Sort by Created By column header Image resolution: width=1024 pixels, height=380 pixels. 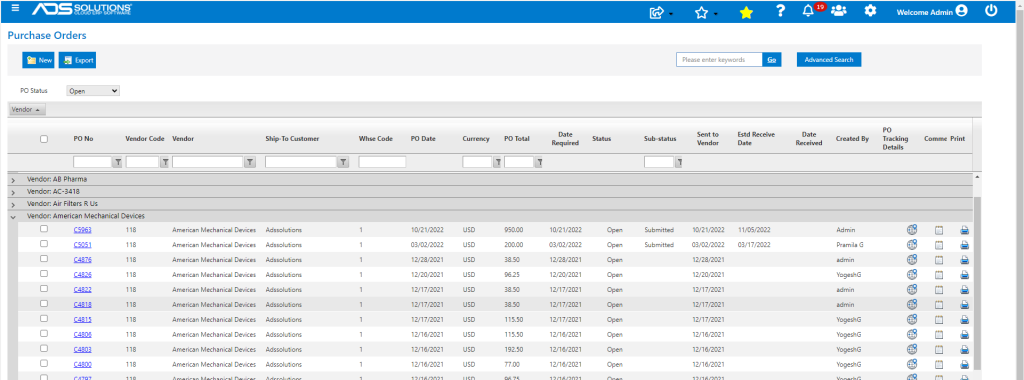pyautogui.click(x=852, y=139)
